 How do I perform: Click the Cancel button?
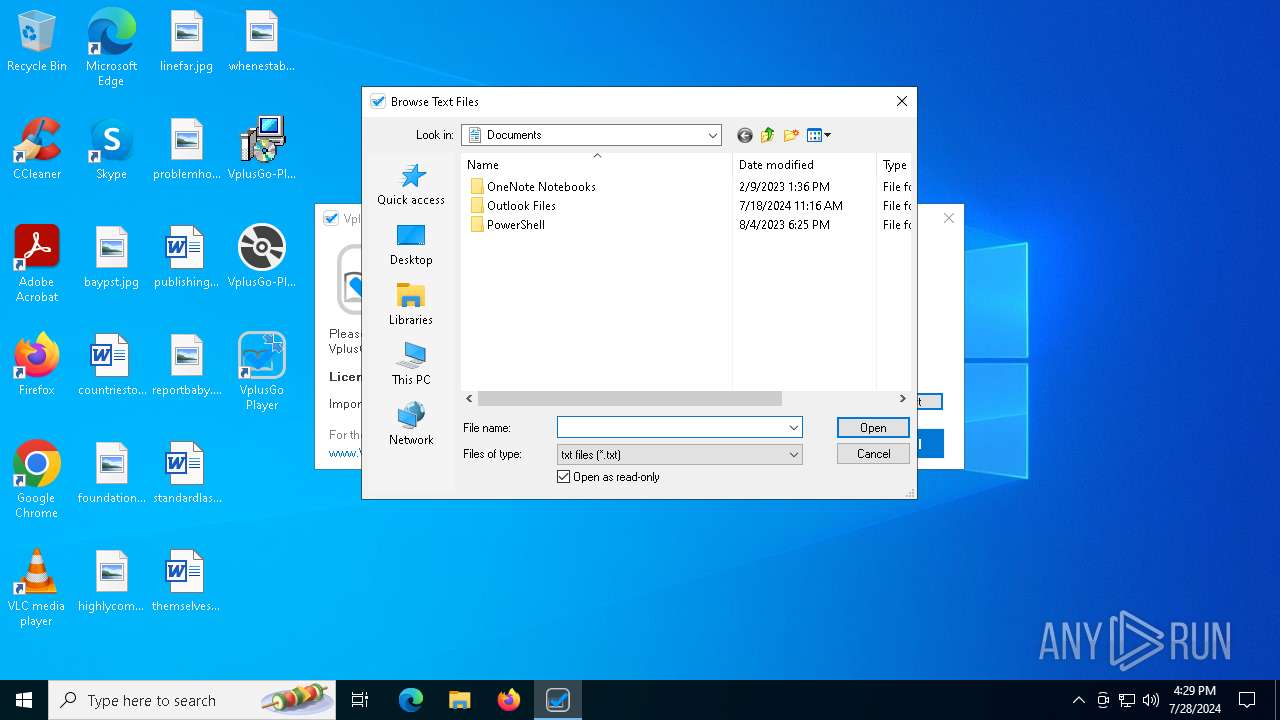(873, 454)
